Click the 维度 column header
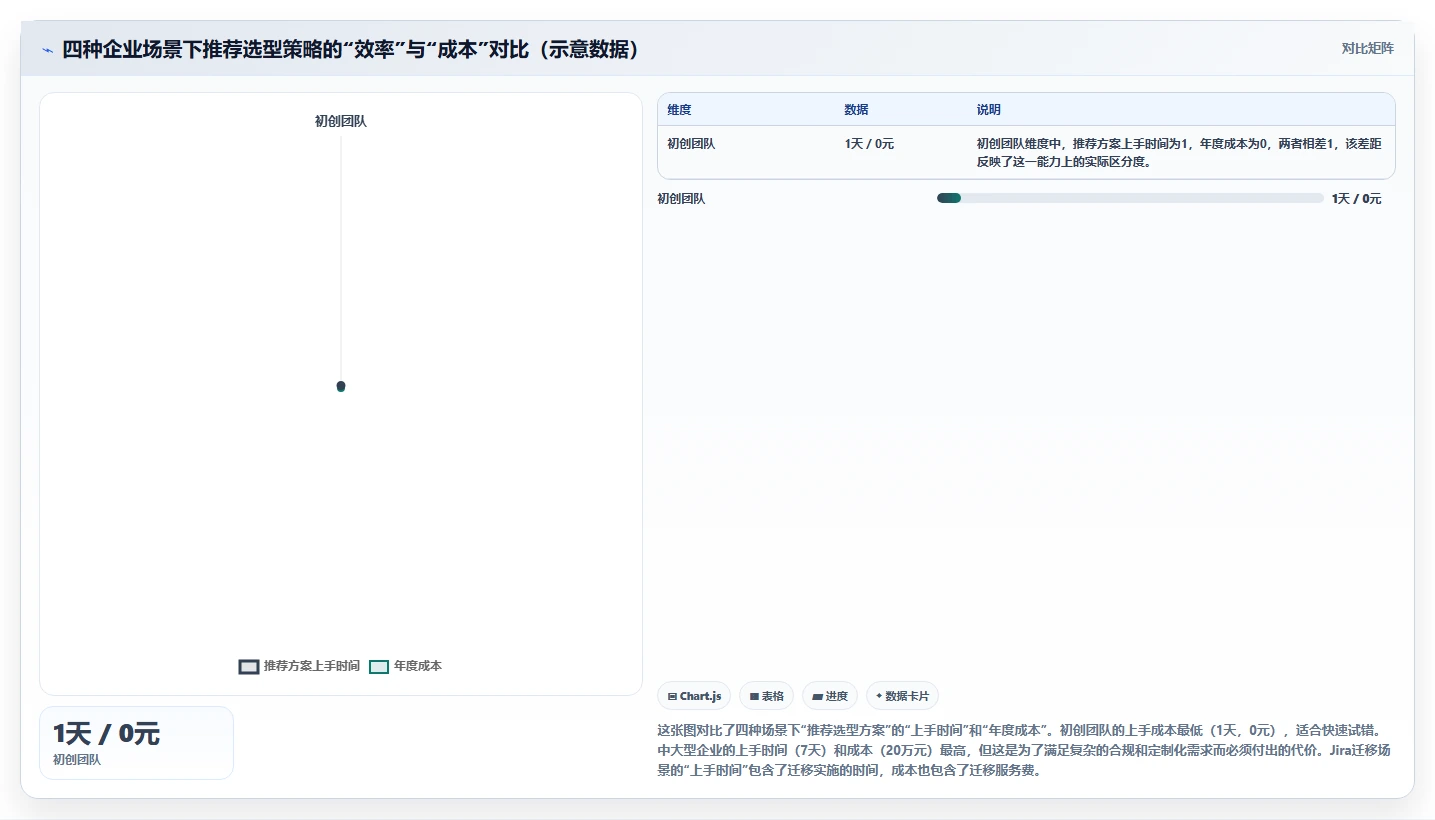Viewport: 1435px width, 820px height. [x=680, y=110]
